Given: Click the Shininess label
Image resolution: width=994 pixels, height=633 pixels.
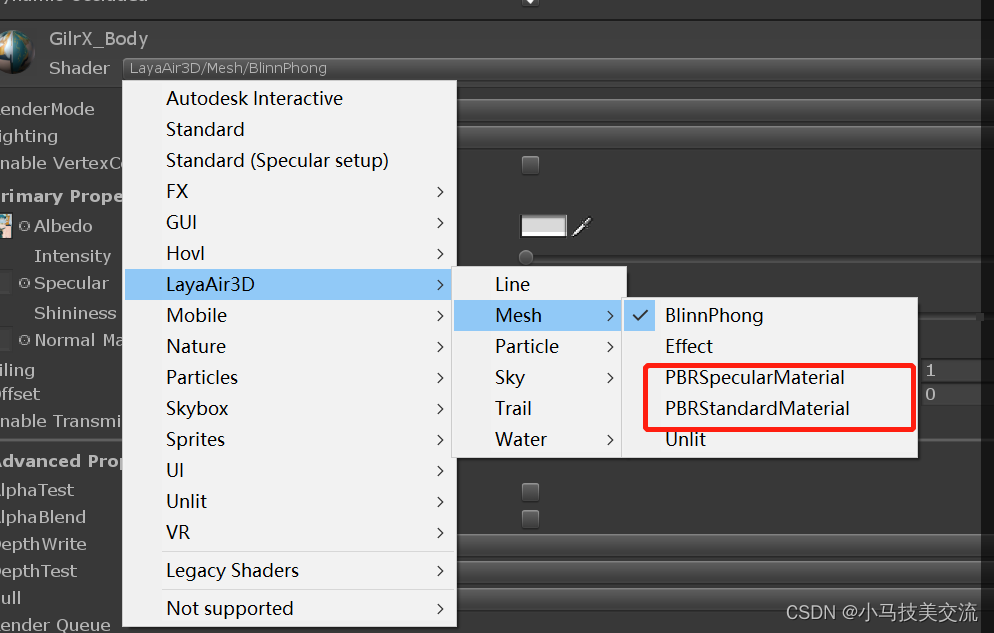Looking at the screenshot, I should coord(75,313).
